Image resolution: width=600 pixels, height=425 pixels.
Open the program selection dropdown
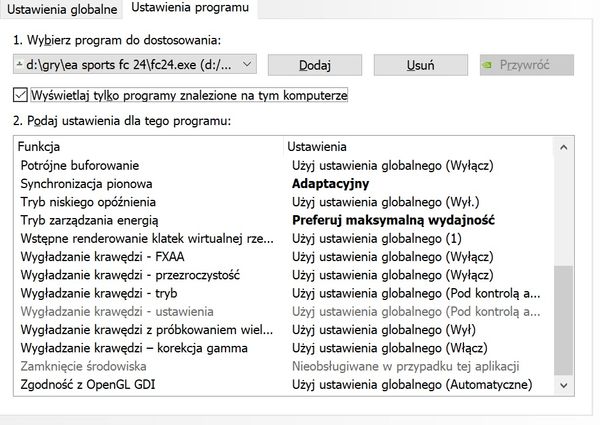[247, 65]
